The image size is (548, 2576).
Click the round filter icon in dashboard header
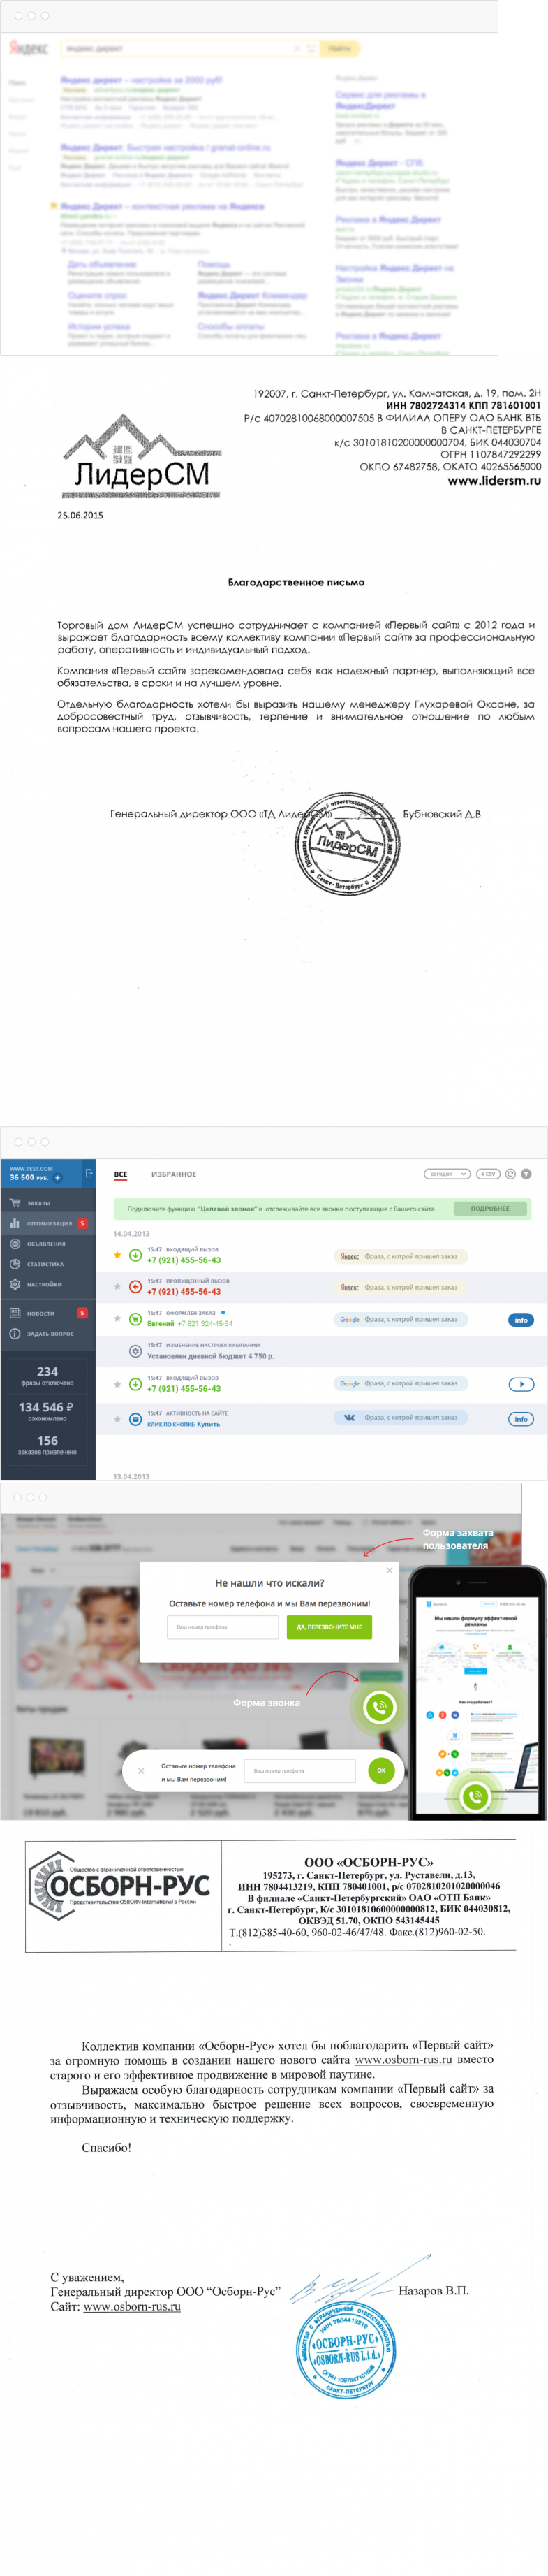526,1174
